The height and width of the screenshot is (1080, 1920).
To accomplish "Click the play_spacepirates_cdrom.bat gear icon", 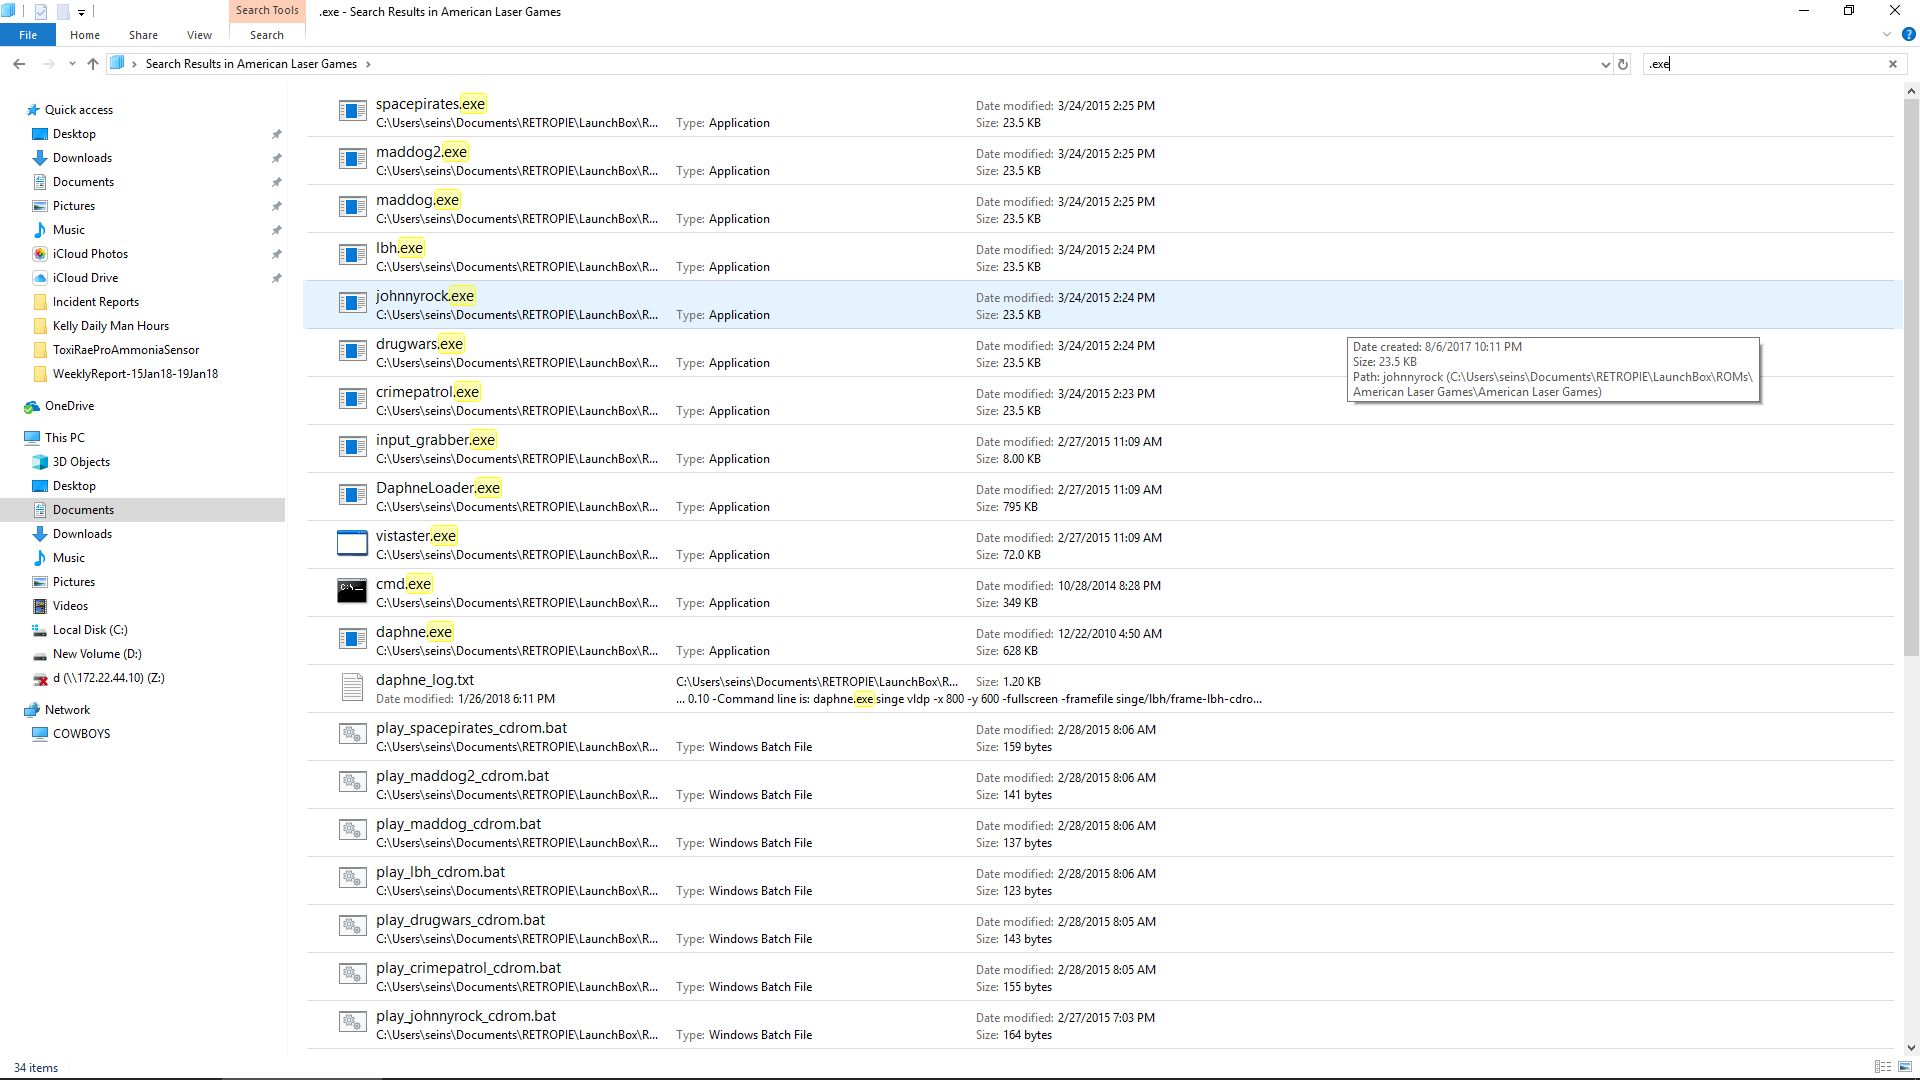I will (352, 735).
